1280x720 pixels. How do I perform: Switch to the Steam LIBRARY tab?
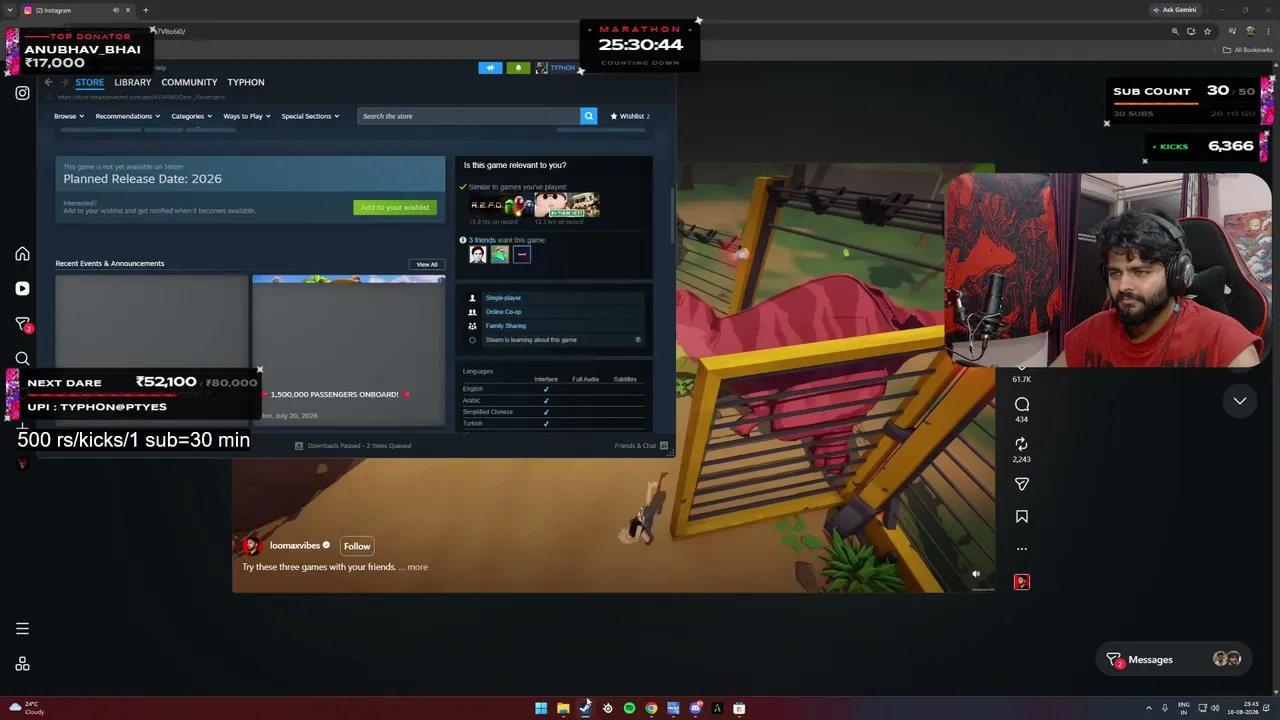pos(133,82)
